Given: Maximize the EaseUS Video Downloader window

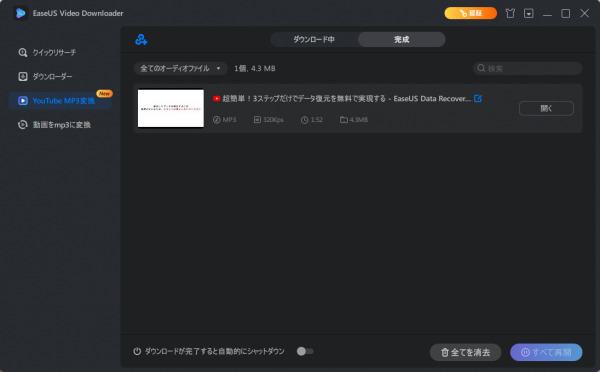Looking at the screenshot, I should point(566,13).
